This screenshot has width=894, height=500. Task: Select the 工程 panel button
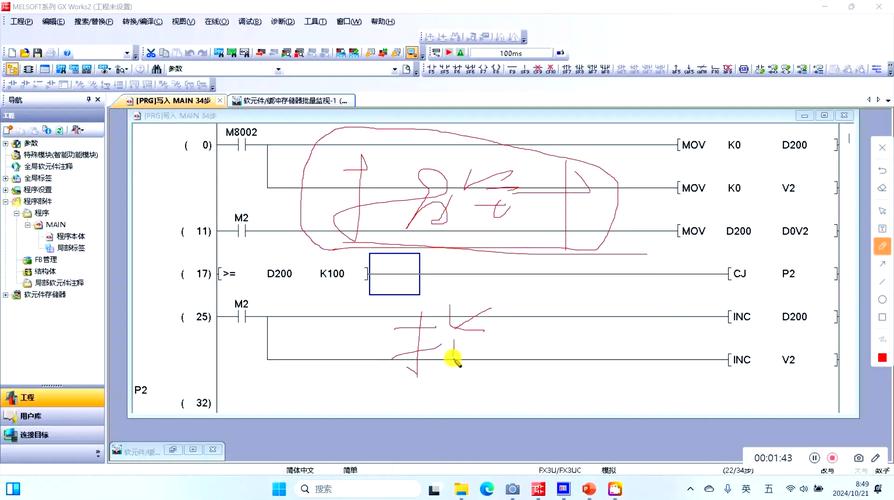[x=52, y=397]
